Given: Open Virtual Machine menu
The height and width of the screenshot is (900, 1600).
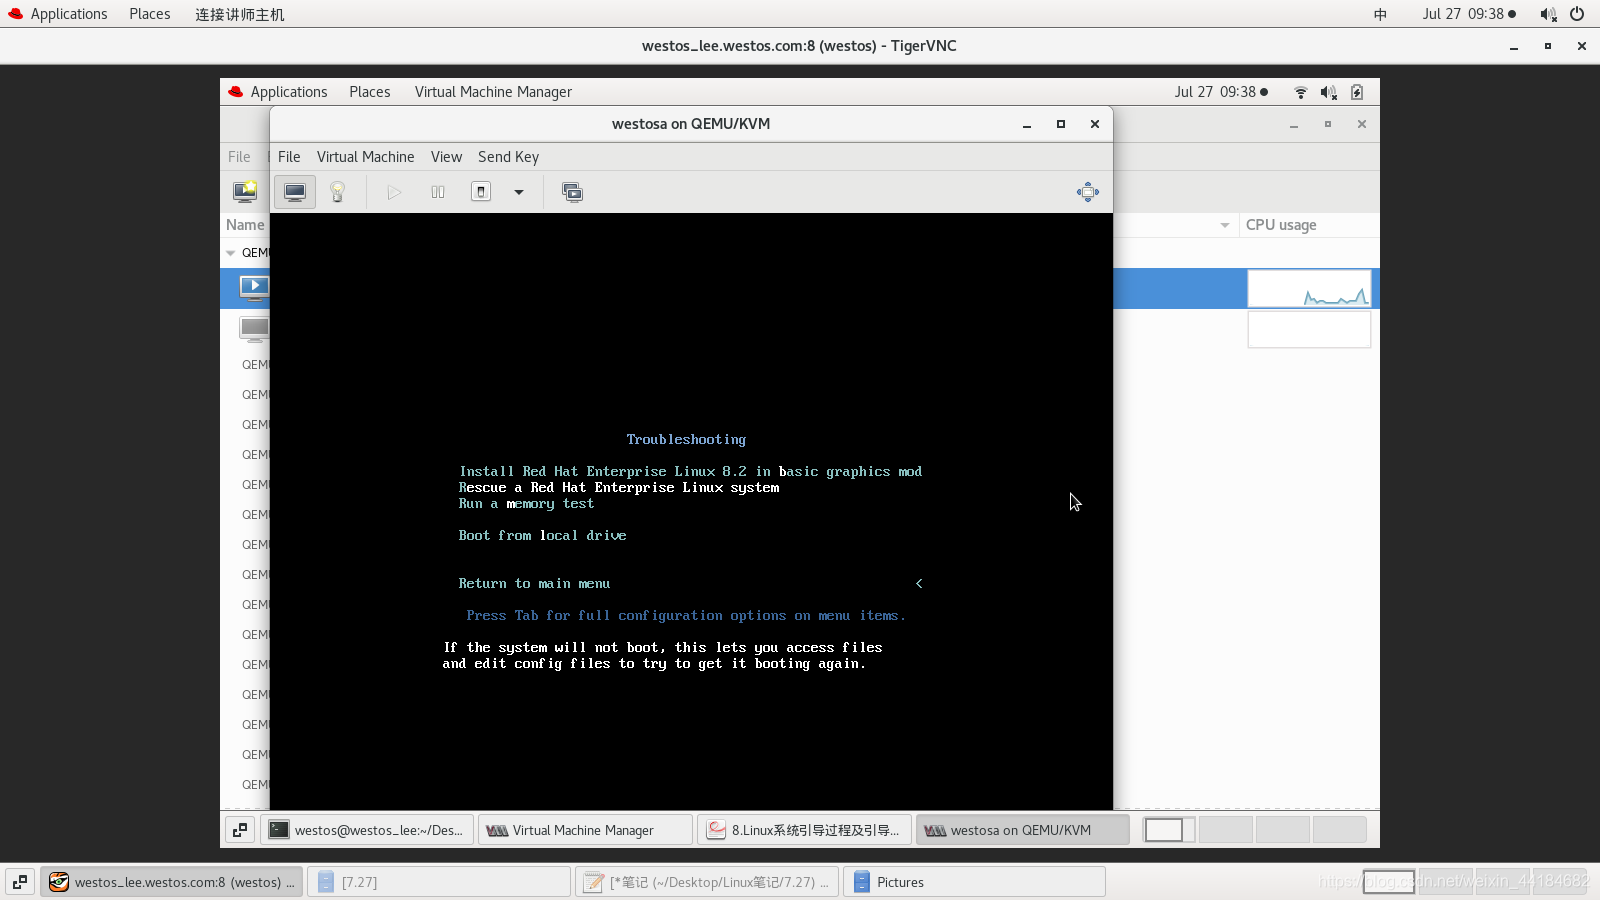Looking at the screenshot, I should point(365,157).
